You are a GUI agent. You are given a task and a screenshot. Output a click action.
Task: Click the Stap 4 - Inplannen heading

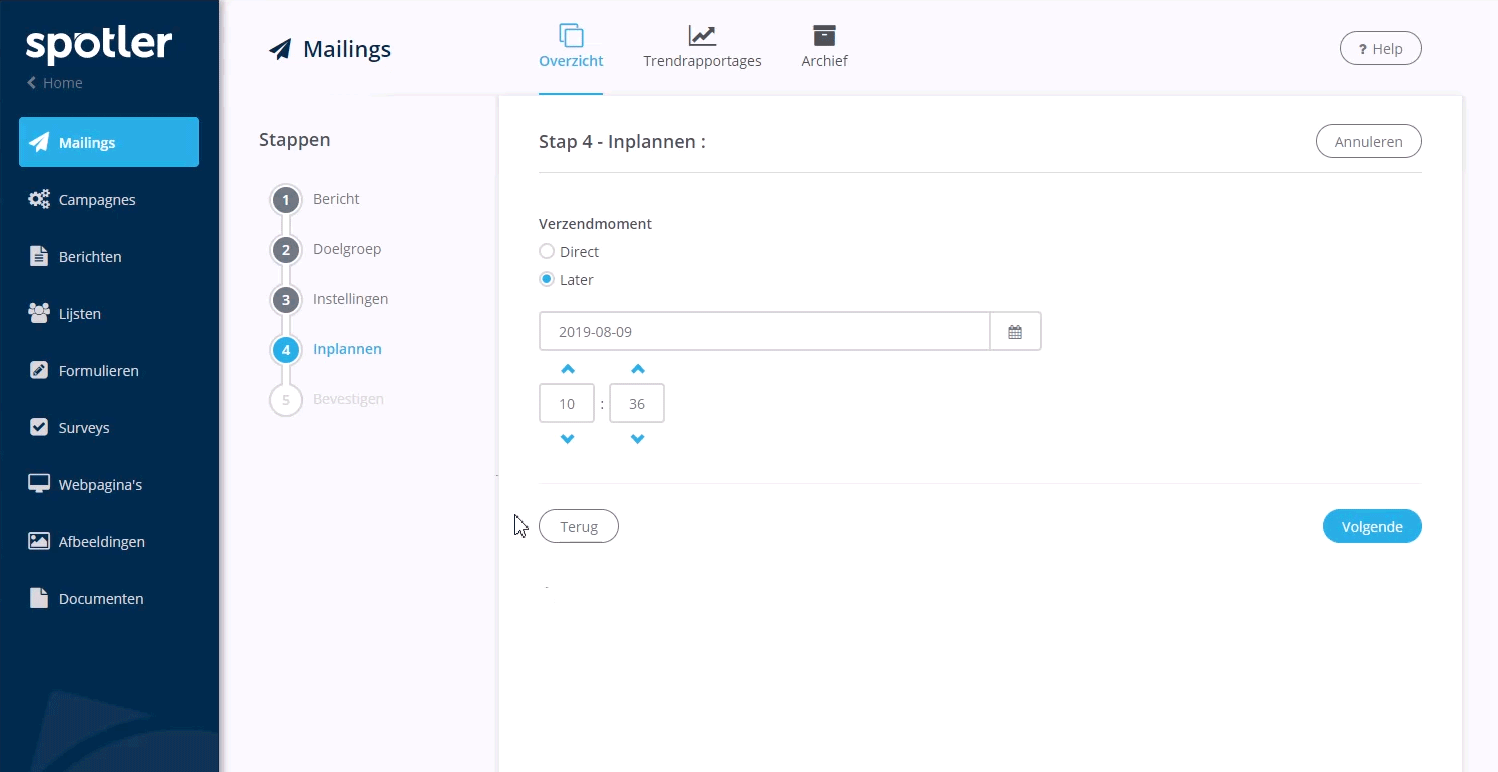coord(622,141)
